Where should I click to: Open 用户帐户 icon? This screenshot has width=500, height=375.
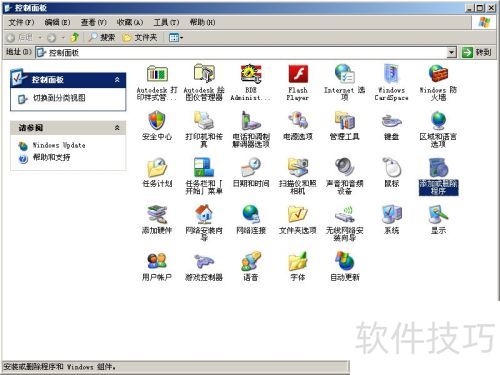click(x=157, y=261)
